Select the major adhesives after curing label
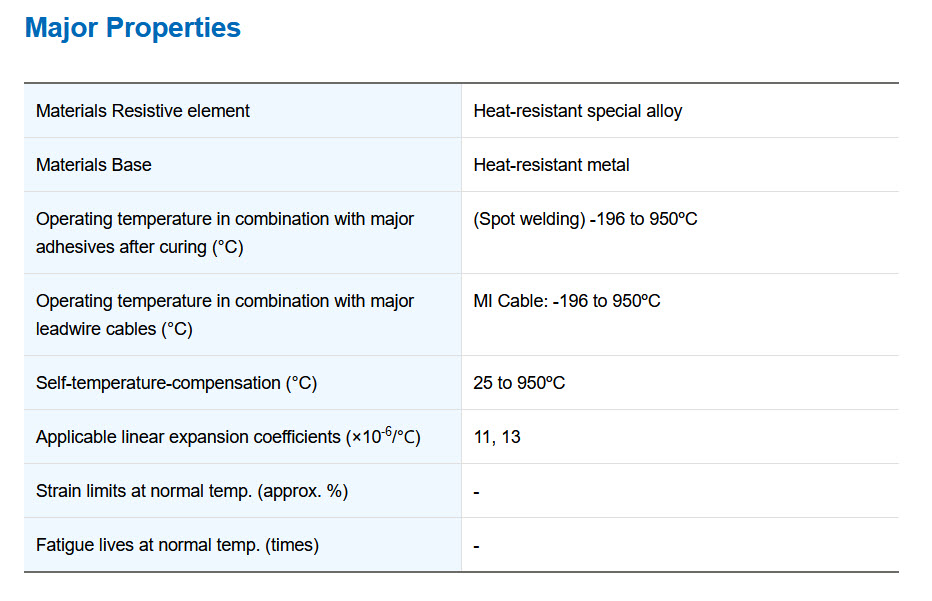Screen dimensions: 932x601 (x=225, y=233)
